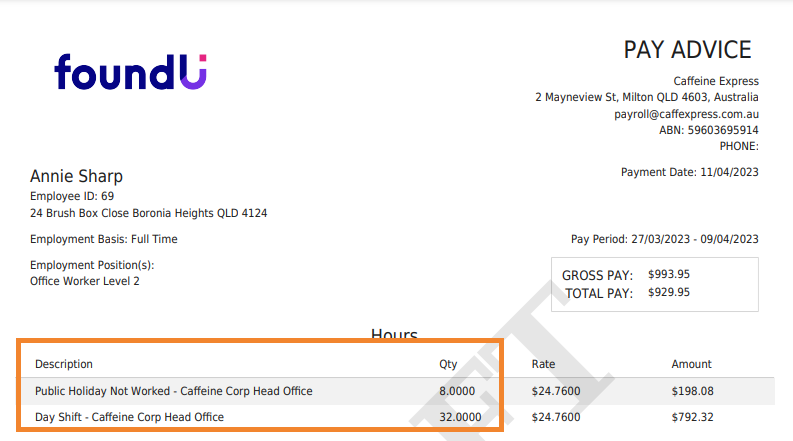Select the Office Worker Level 2 position
This screenshot has width=793, height=441.
pyautogui.click(x=85, y=282)
